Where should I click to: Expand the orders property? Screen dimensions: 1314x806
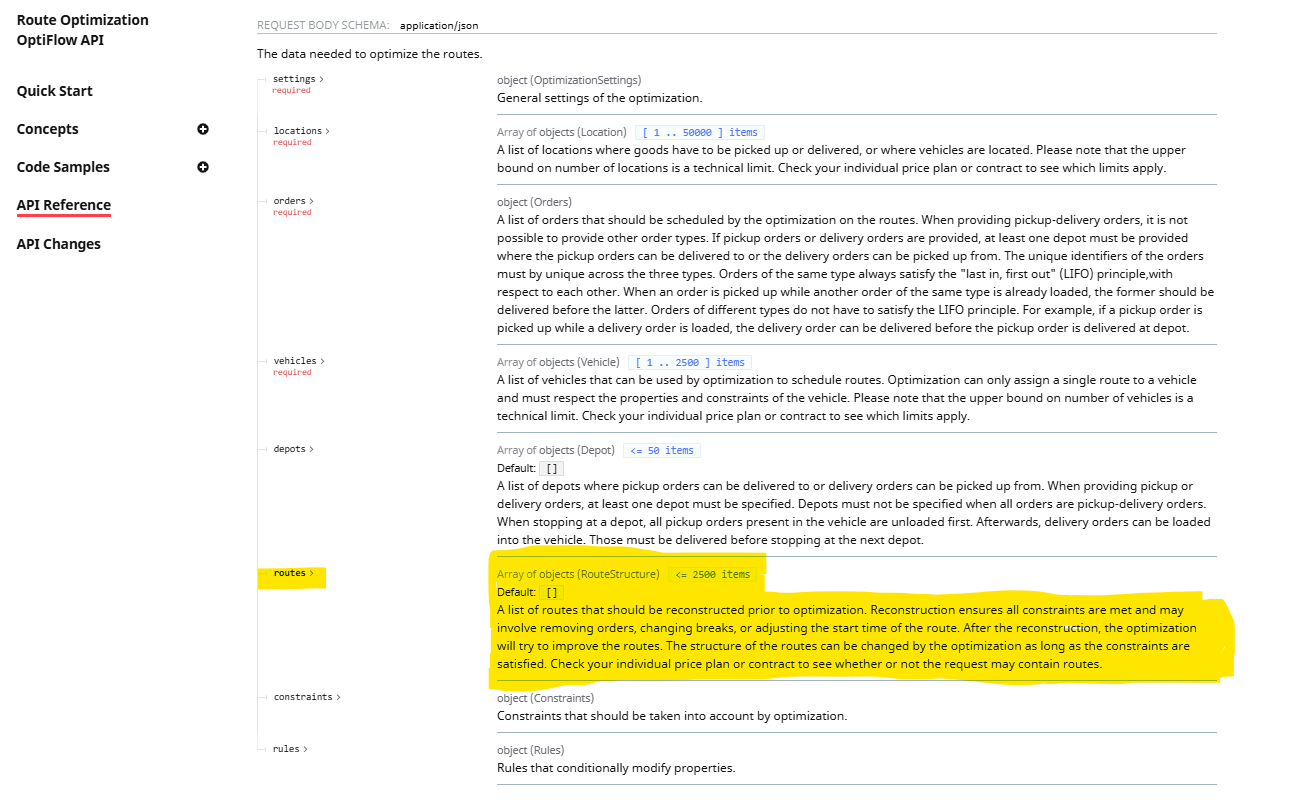293,201
